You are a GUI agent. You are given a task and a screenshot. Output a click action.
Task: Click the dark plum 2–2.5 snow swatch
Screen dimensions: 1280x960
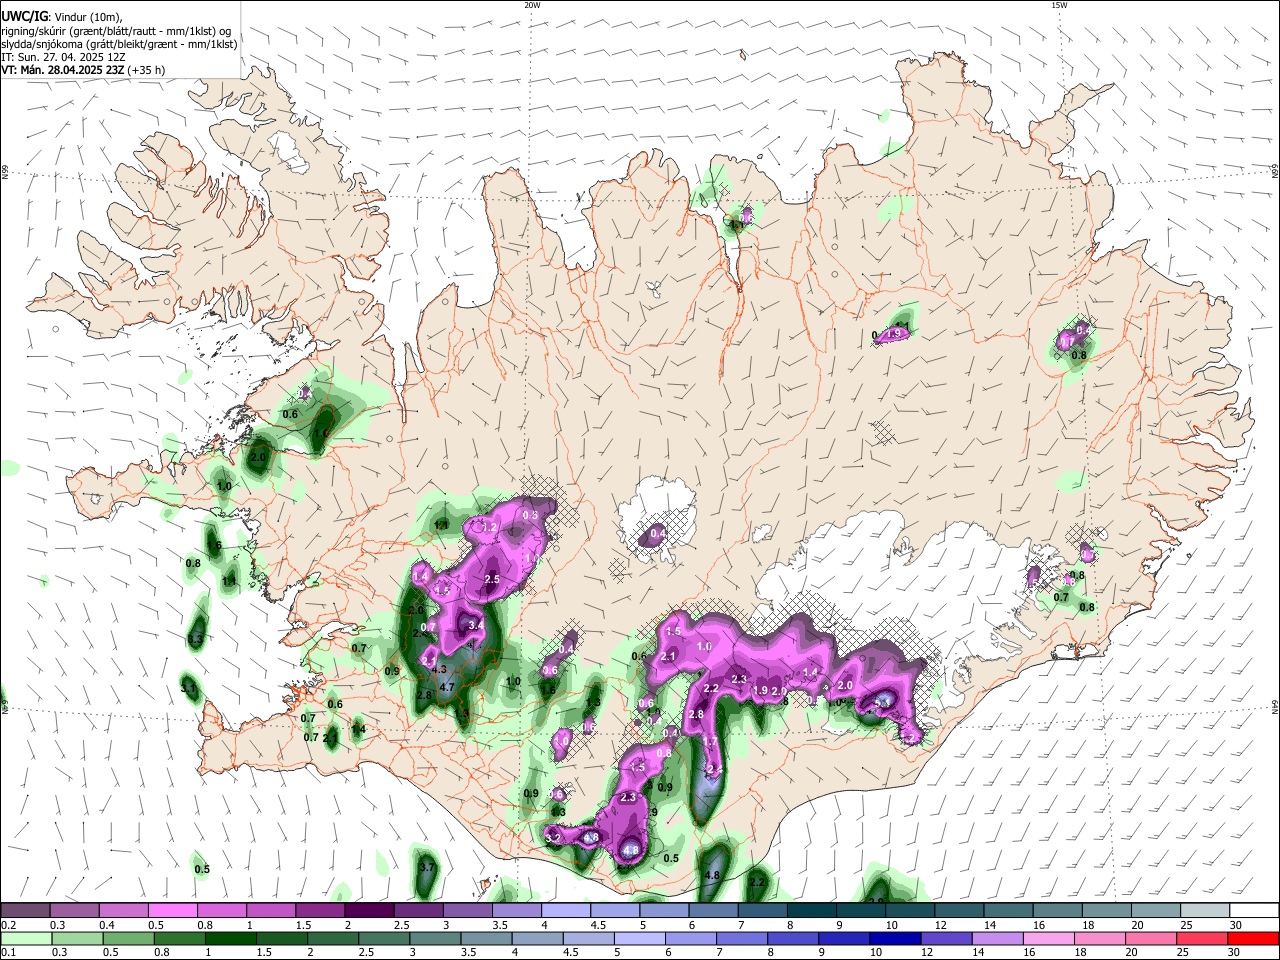(x=369, y=910)
